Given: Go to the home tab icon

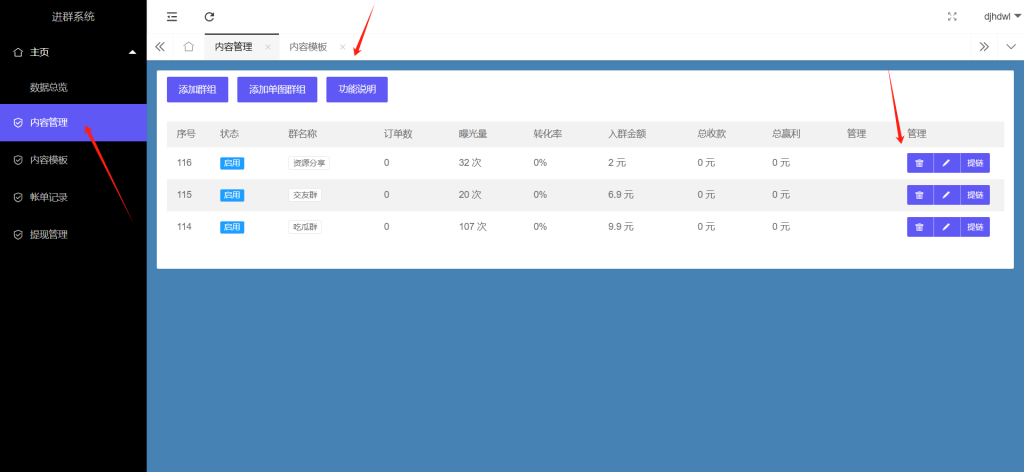Looking at the screenshot, I should [x=188, y=46].
